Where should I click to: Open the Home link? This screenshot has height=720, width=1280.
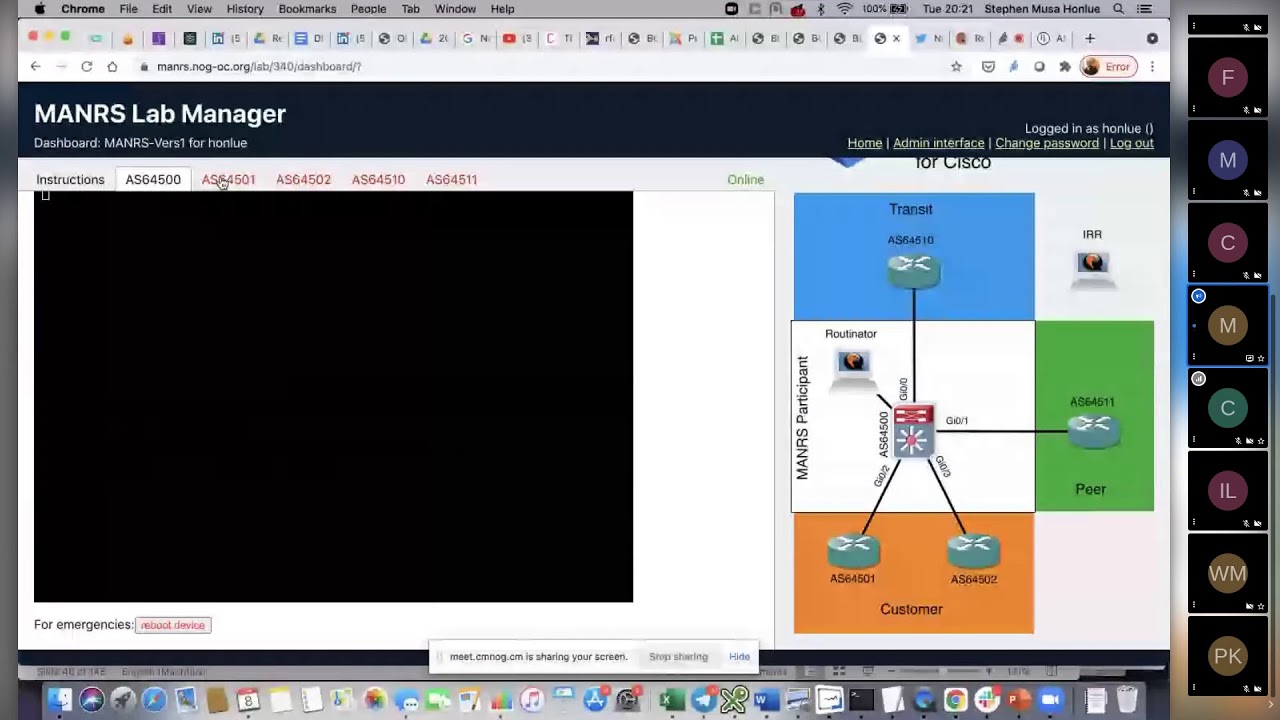point(865,143)
